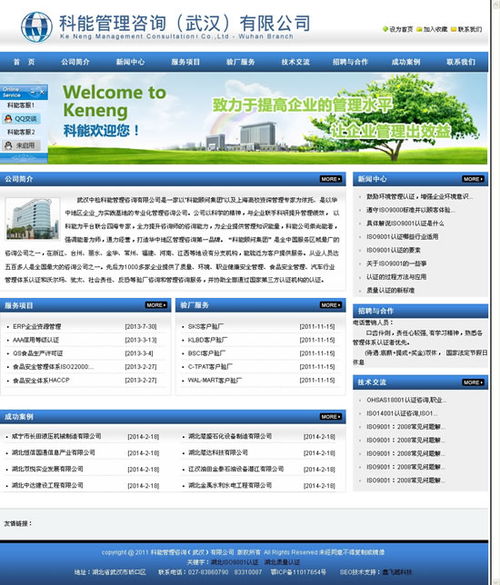The image size is (500, 585).
Task: Click the QQ交谈 chat button
Action: (x=21, y=119)
